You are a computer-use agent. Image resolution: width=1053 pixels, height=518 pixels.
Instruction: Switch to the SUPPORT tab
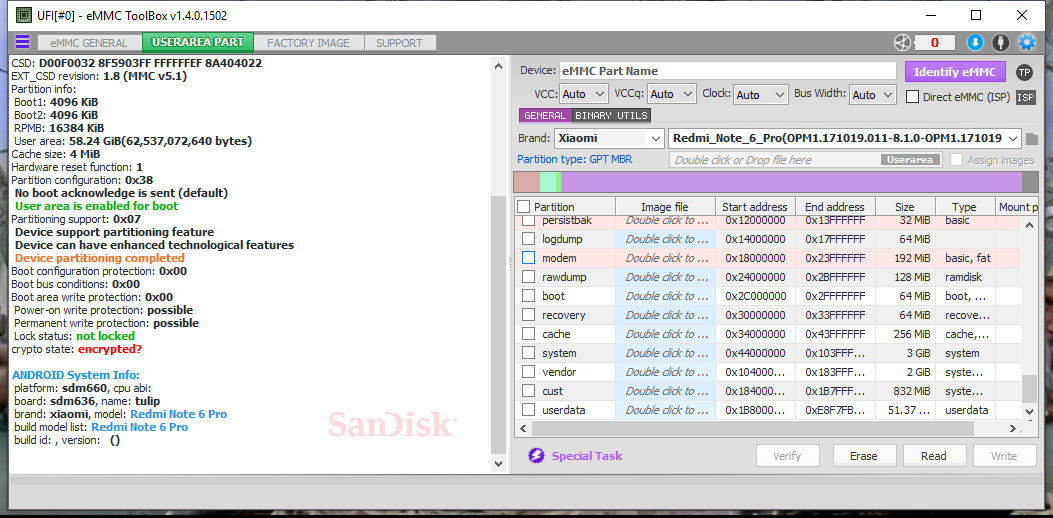[x=399, y=43]
